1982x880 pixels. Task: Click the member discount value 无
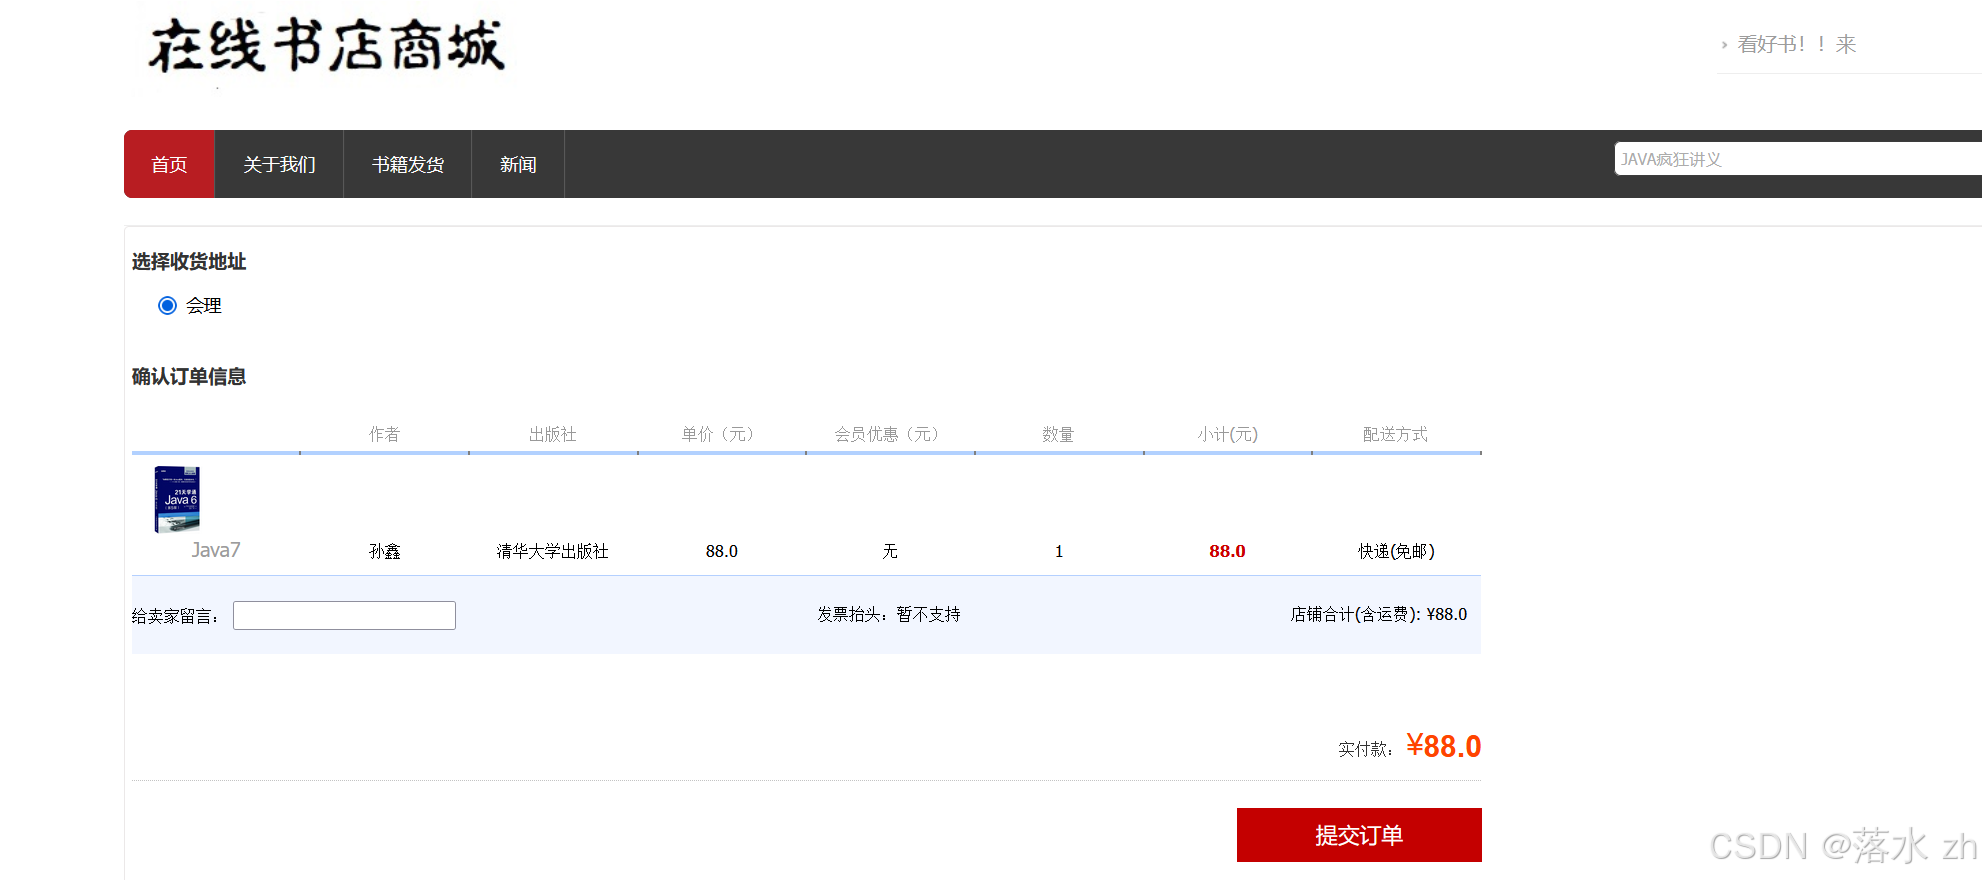tap(890, 551)
